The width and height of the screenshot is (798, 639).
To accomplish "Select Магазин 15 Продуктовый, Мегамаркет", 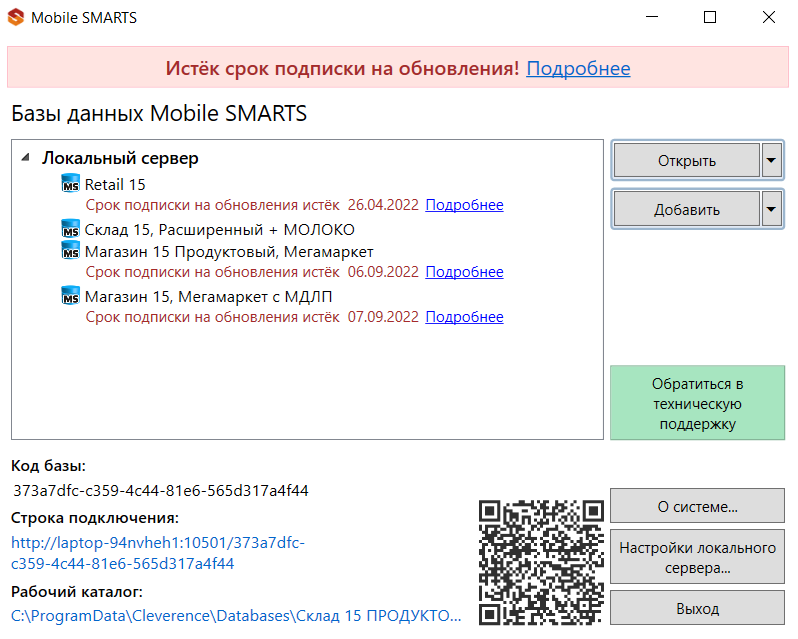I will pos(229,251).
